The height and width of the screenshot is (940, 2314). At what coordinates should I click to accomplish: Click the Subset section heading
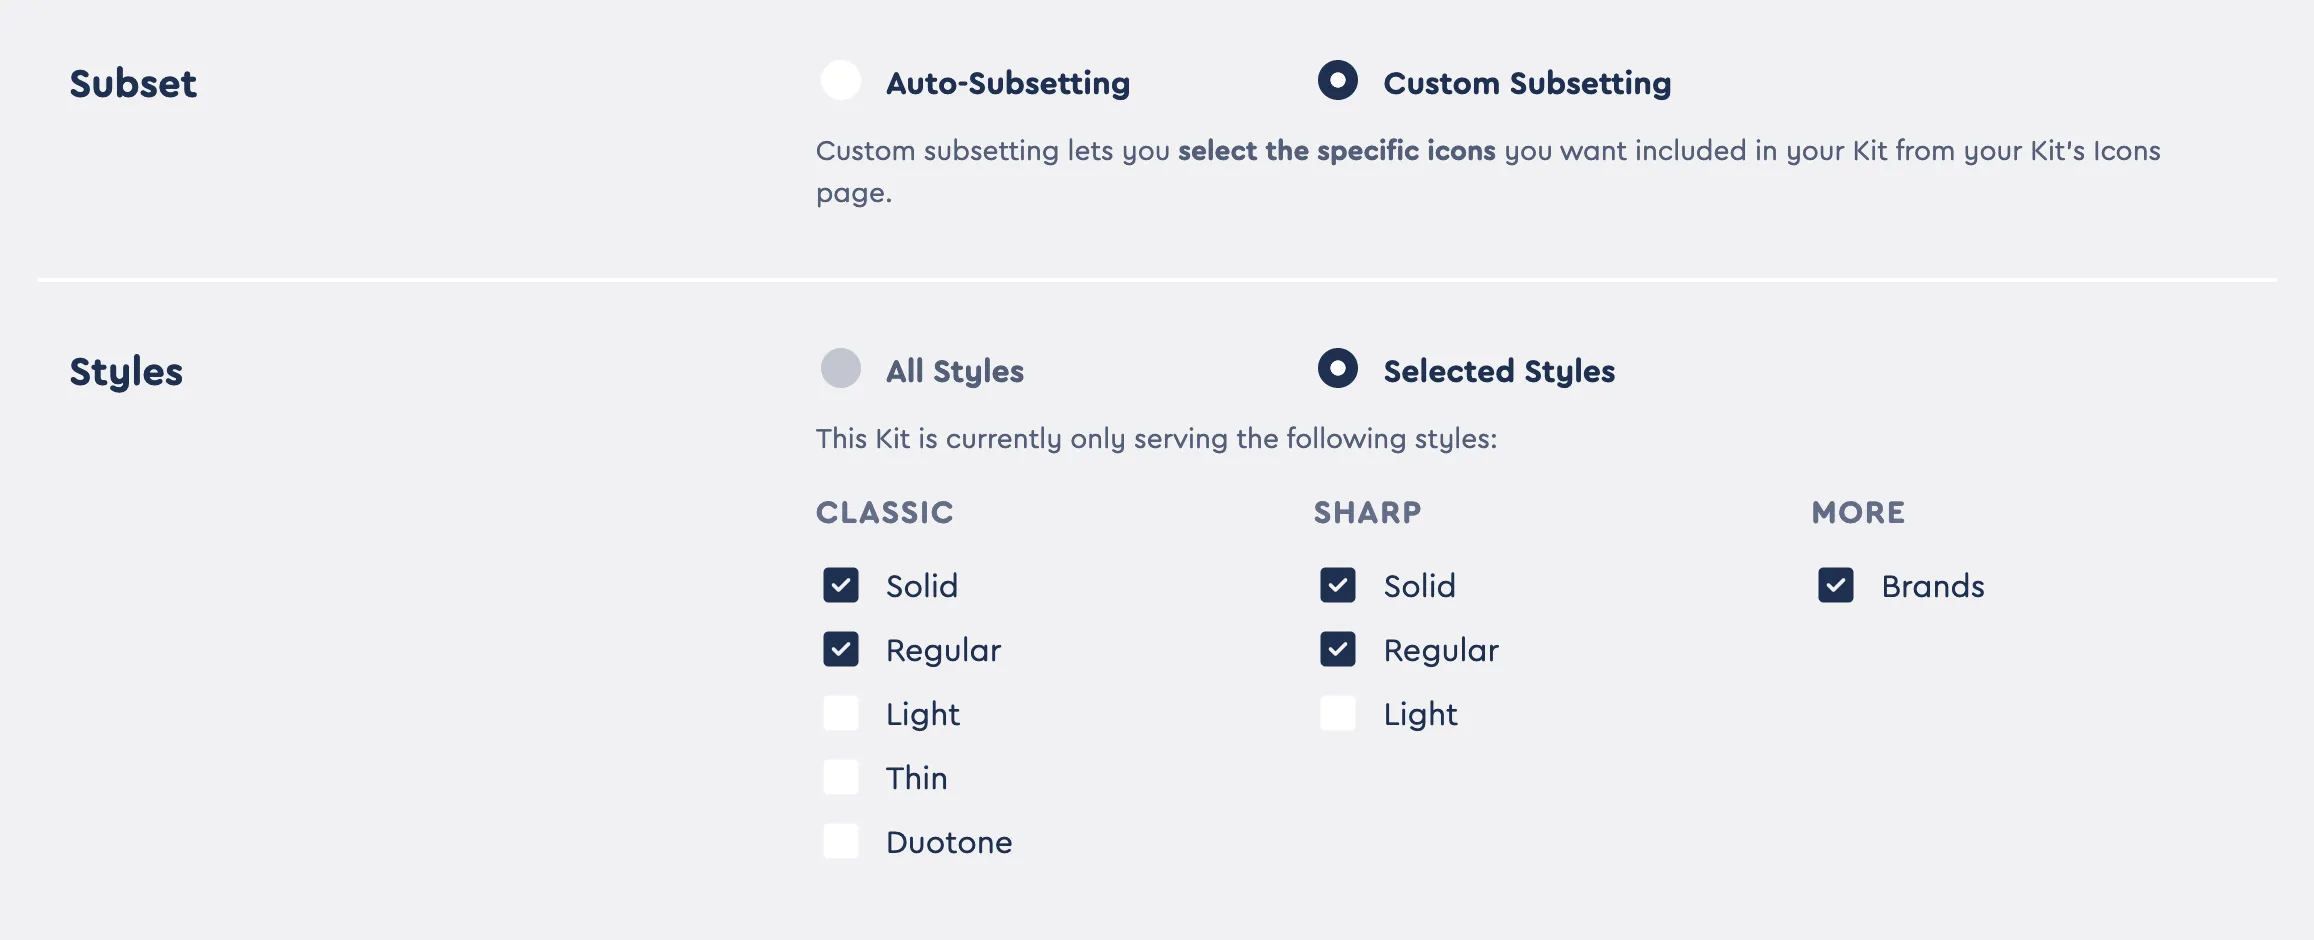(132, 83)
